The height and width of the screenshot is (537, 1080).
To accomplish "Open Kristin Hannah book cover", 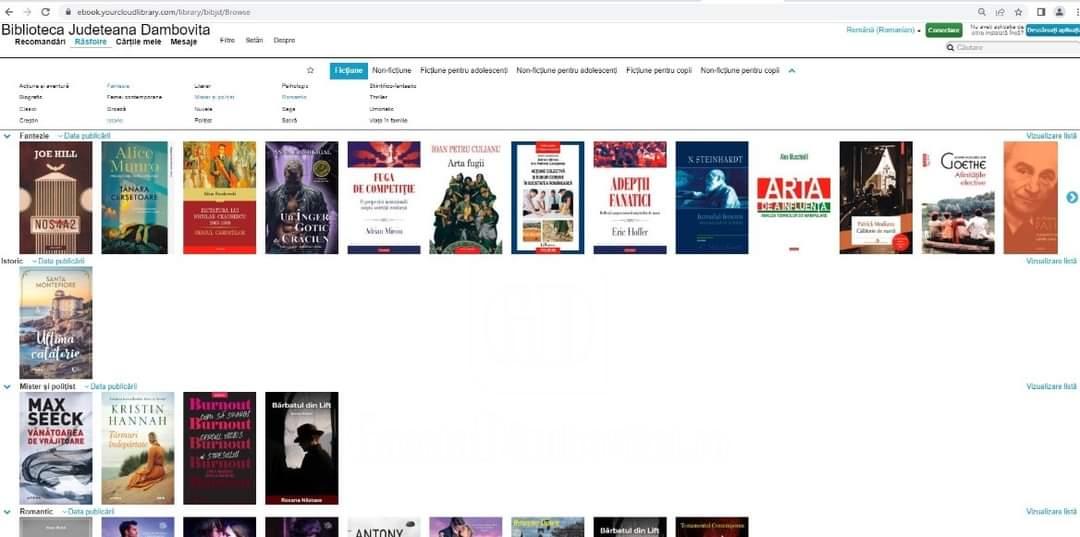I will 138,448.
